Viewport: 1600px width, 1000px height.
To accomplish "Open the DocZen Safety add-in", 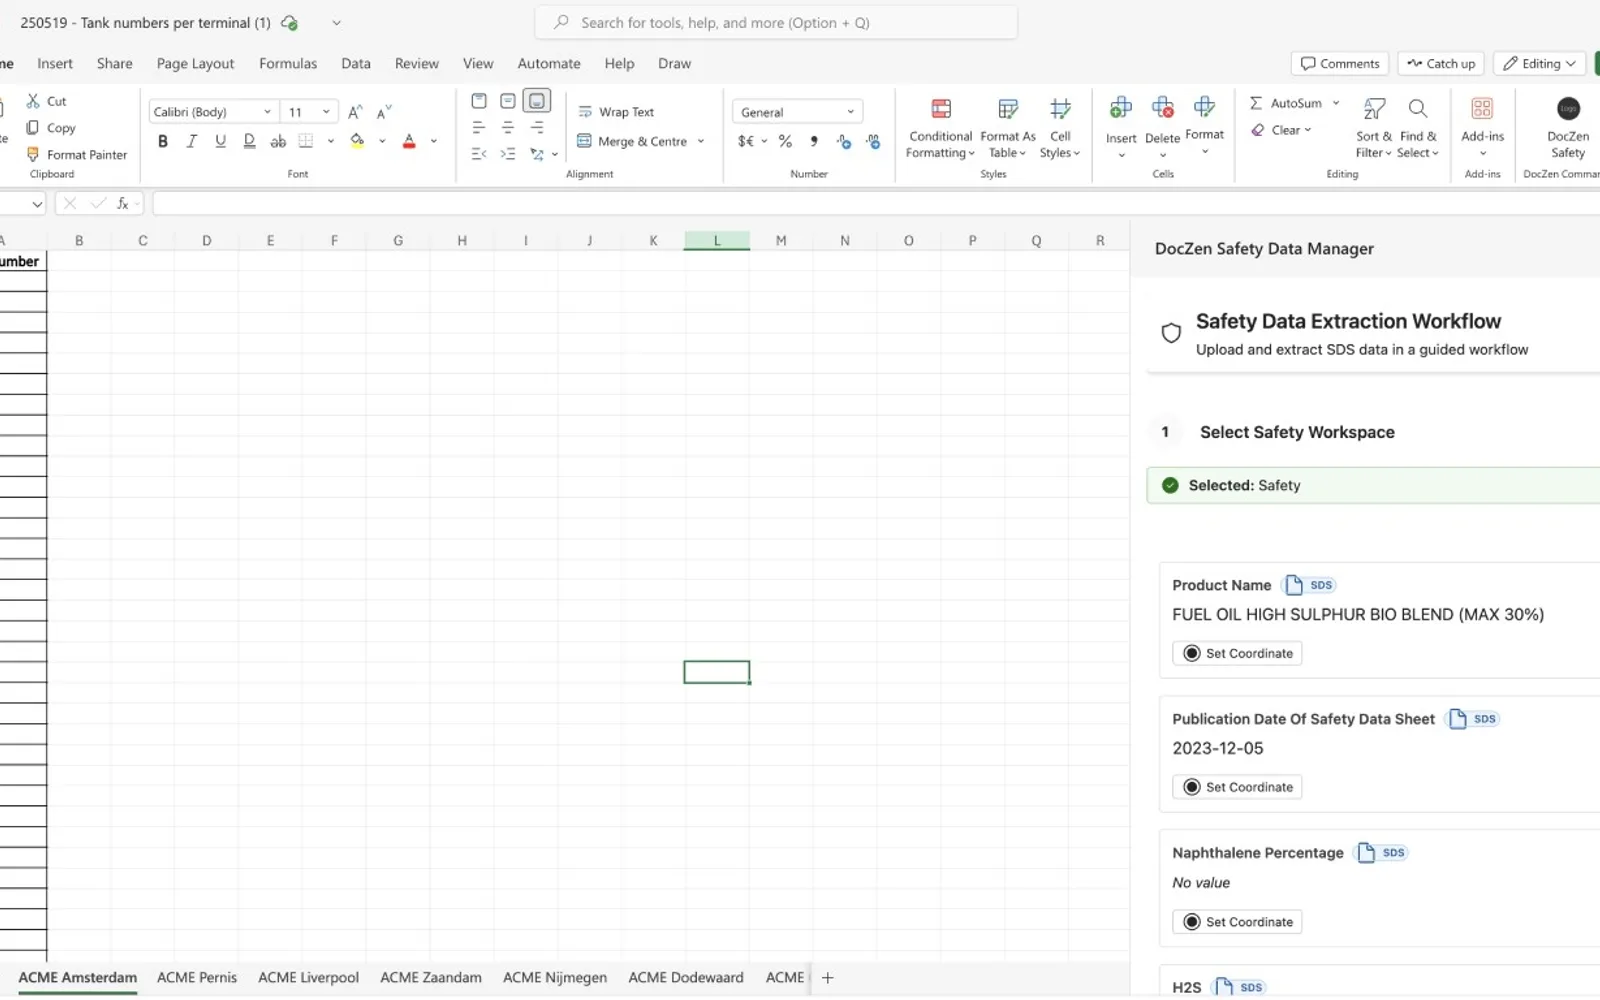I will 1568,129.
